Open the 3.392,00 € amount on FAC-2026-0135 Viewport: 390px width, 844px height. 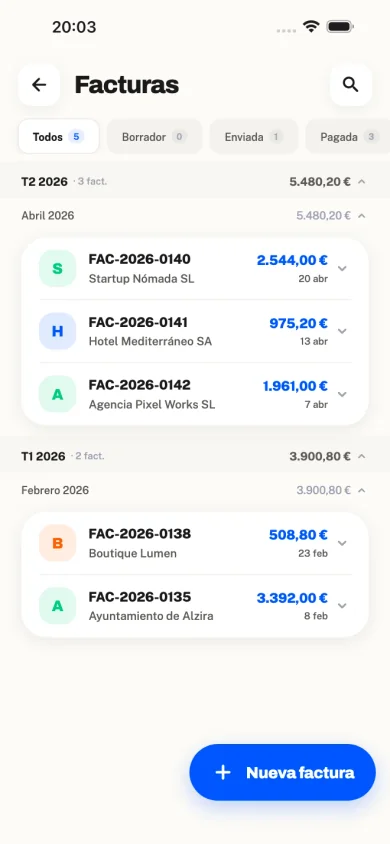pyautogui.click(x=292, y=597)
